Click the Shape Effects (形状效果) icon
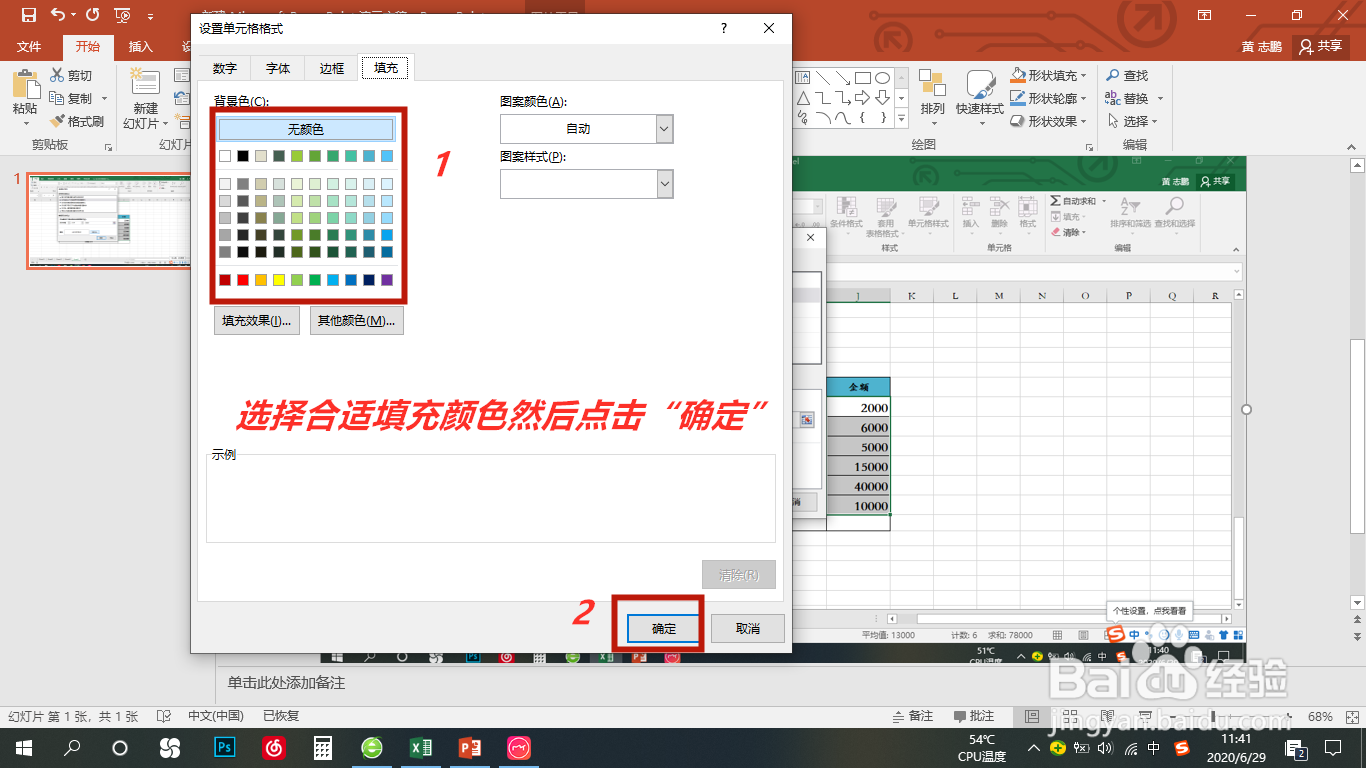Image resolution: width=1366 pixels, height=768 pixels. 1018,121
